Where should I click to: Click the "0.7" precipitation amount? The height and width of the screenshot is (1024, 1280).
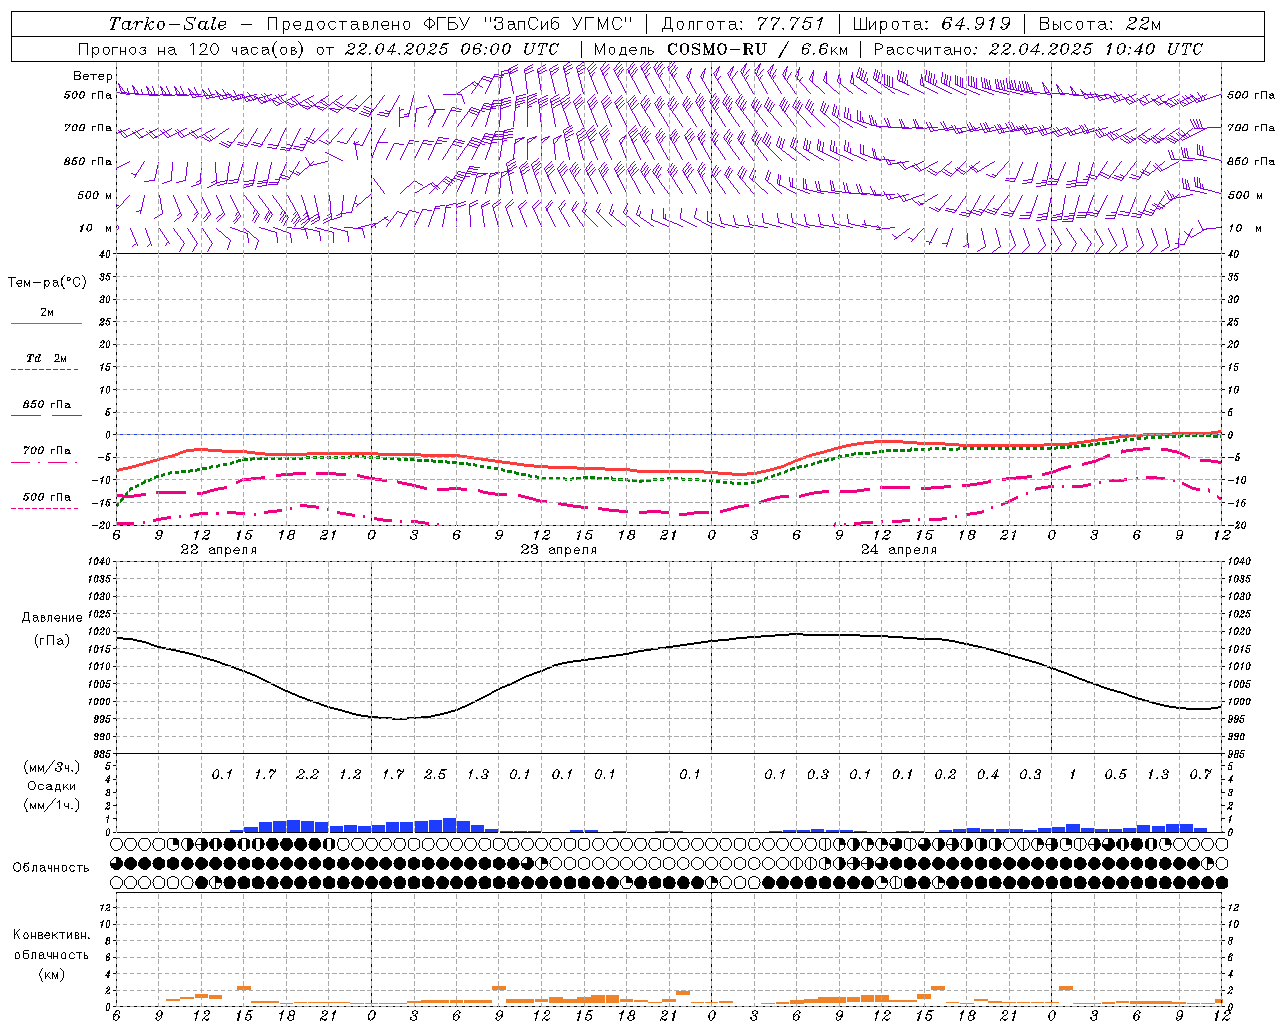[x=1201, y=774]
